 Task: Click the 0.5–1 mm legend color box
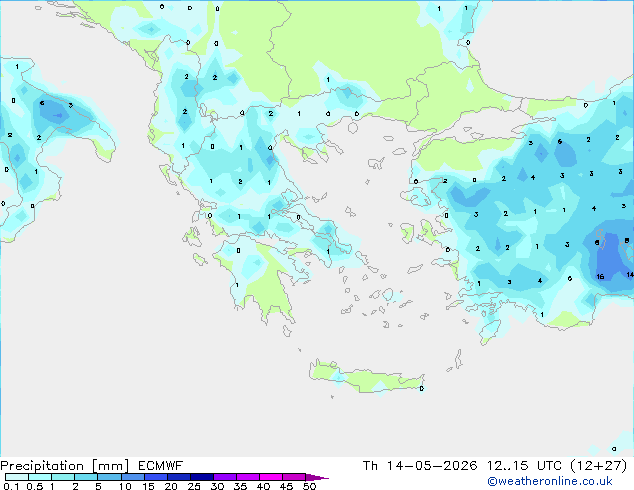(40, 477)
